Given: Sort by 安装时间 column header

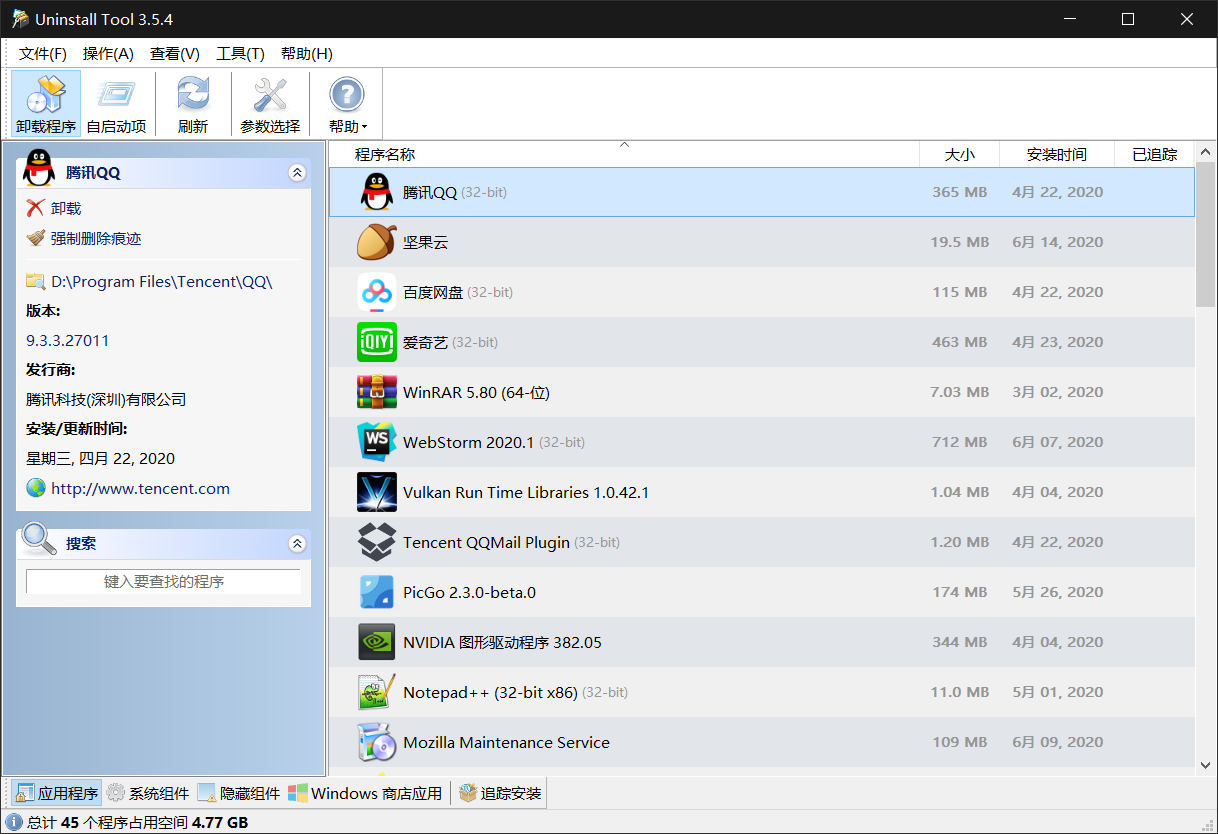Looking at the screenshot, I should pos(1056,154).
